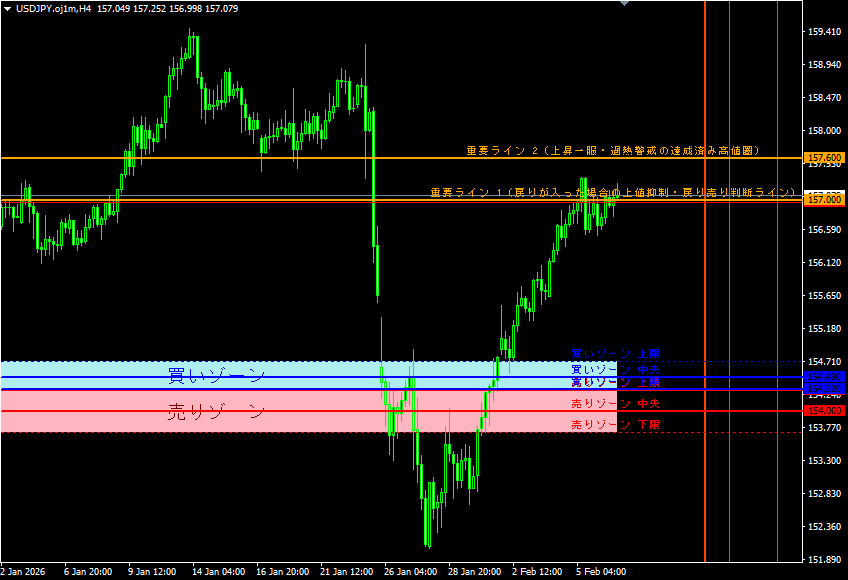848x580 pixels.
Task: Click the blue 154.320 price tag
Action: click(824, 389)
